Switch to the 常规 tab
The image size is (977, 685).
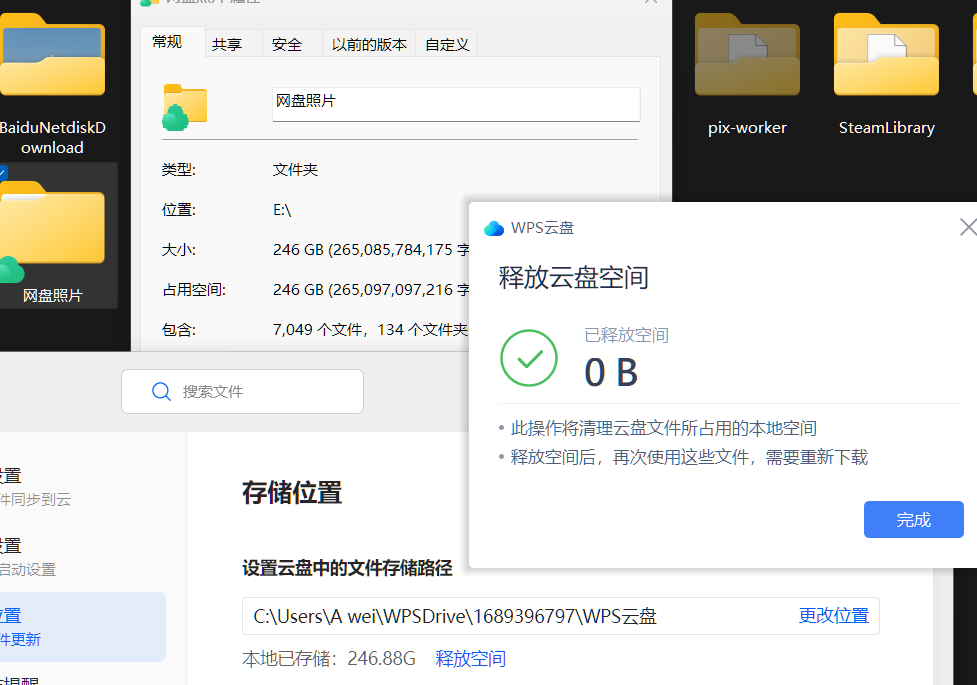tap(167, 42)
